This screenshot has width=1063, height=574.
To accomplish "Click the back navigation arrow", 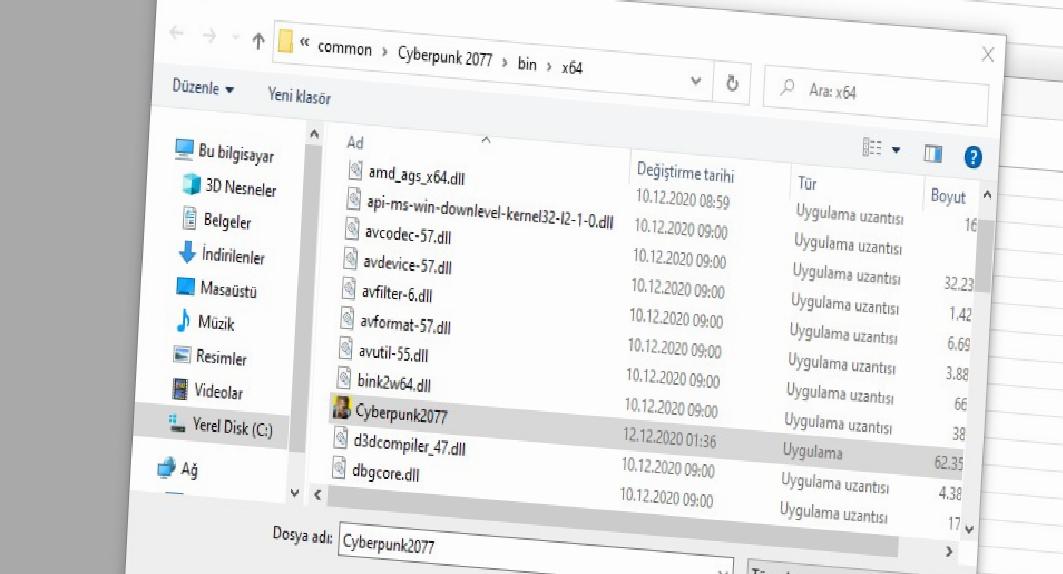I will (177, 33).
